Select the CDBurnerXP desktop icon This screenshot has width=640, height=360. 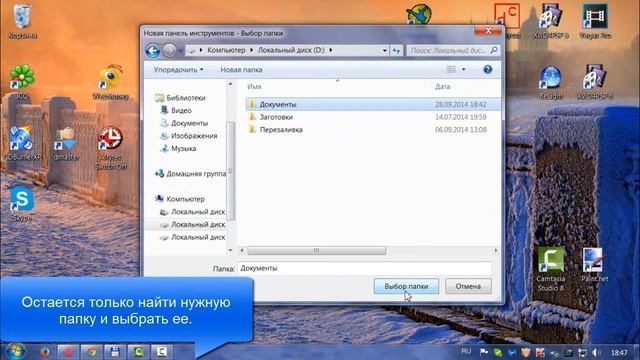[x=22, y=143]
